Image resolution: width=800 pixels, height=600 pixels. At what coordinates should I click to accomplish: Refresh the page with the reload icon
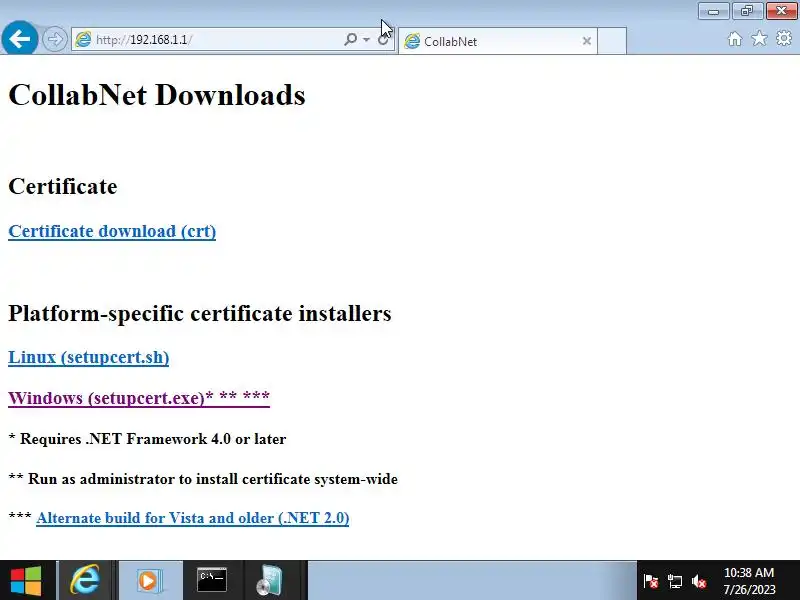coord(383,40)
